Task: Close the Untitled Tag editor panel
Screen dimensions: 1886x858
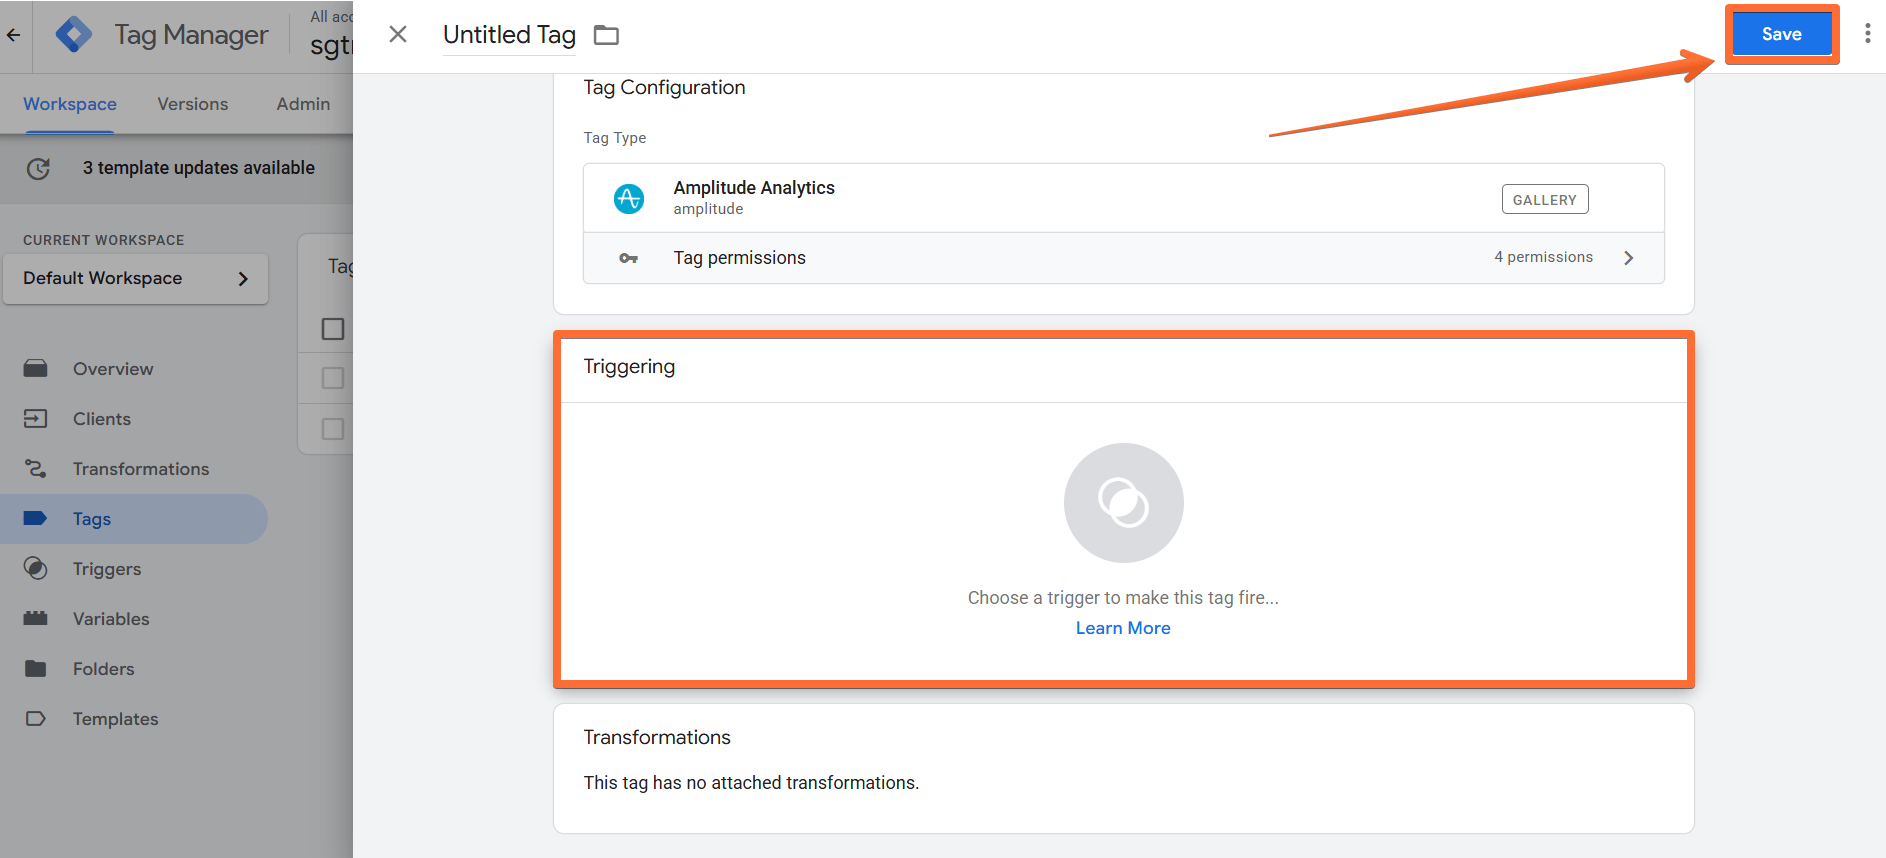Action: 398,35
